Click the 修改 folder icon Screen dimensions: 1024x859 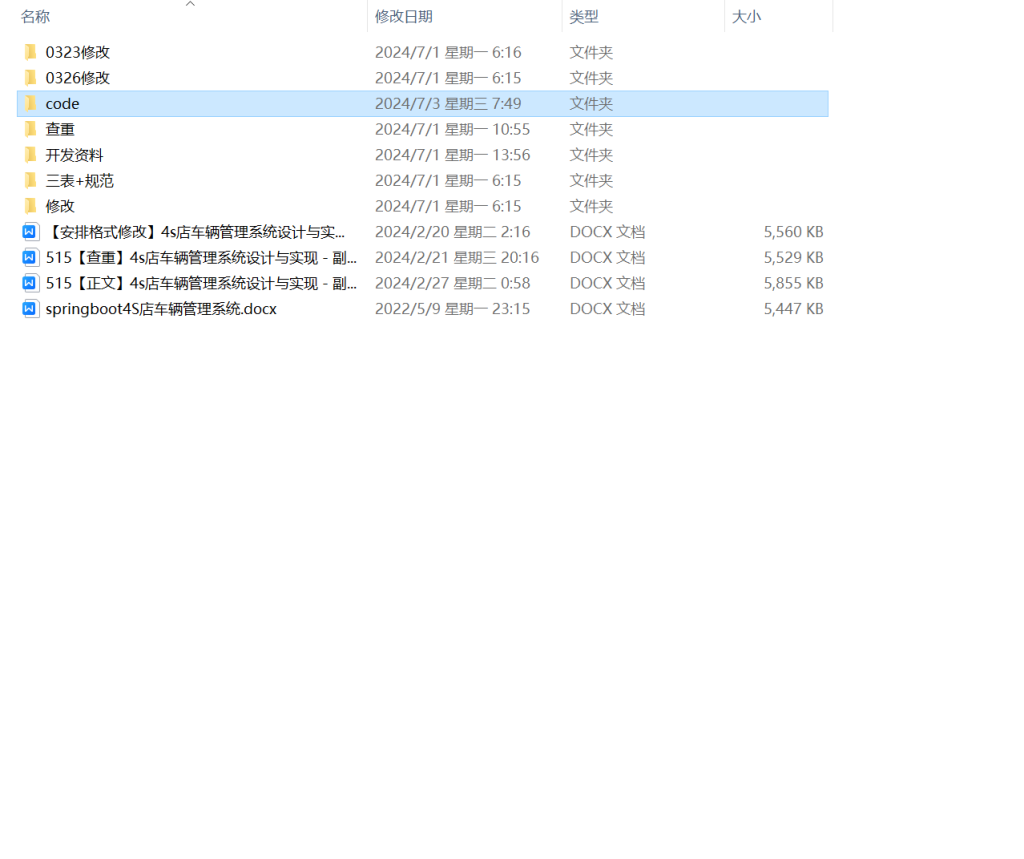click(x=30, y=206)
